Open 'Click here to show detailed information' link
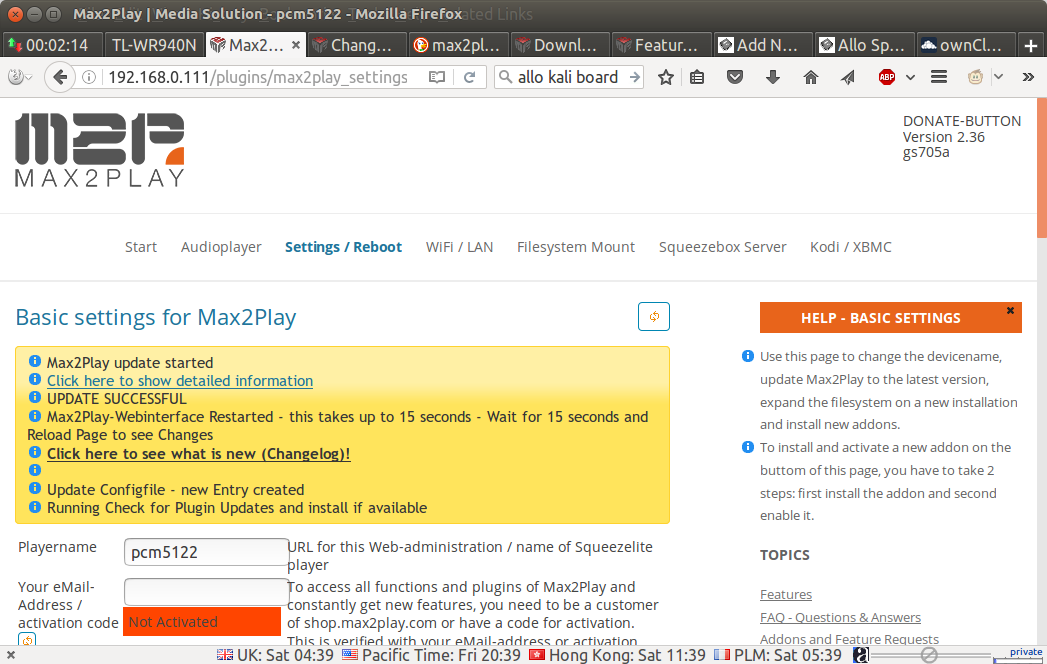The height and width of the screenshot is (664, 1047). click(180, 381)
